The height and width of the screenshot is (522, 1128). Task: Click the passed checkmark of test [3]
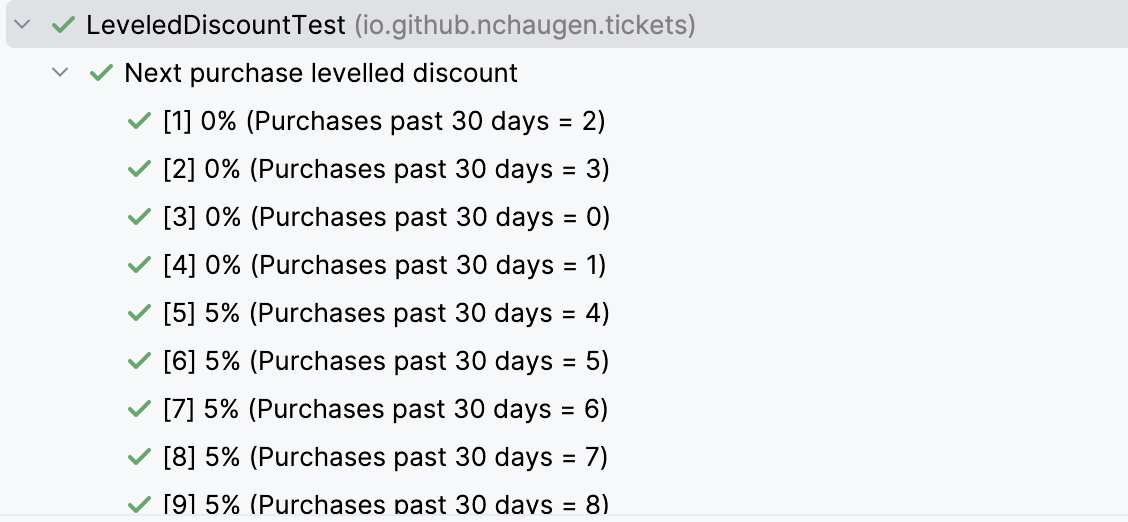139,217
